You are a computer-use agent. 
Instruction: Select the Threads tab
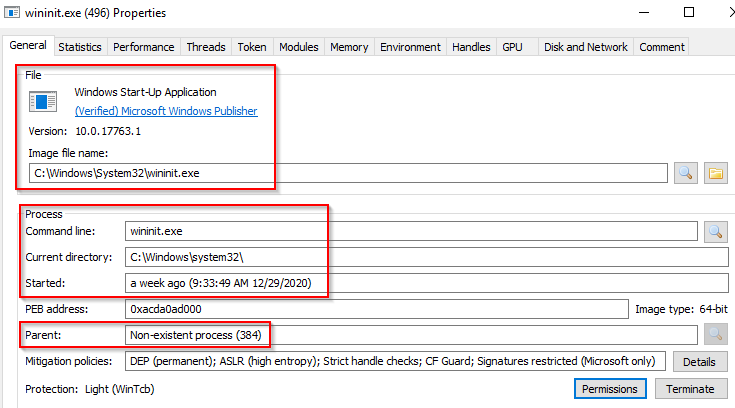pyautogui.click(x=206, y=47)
